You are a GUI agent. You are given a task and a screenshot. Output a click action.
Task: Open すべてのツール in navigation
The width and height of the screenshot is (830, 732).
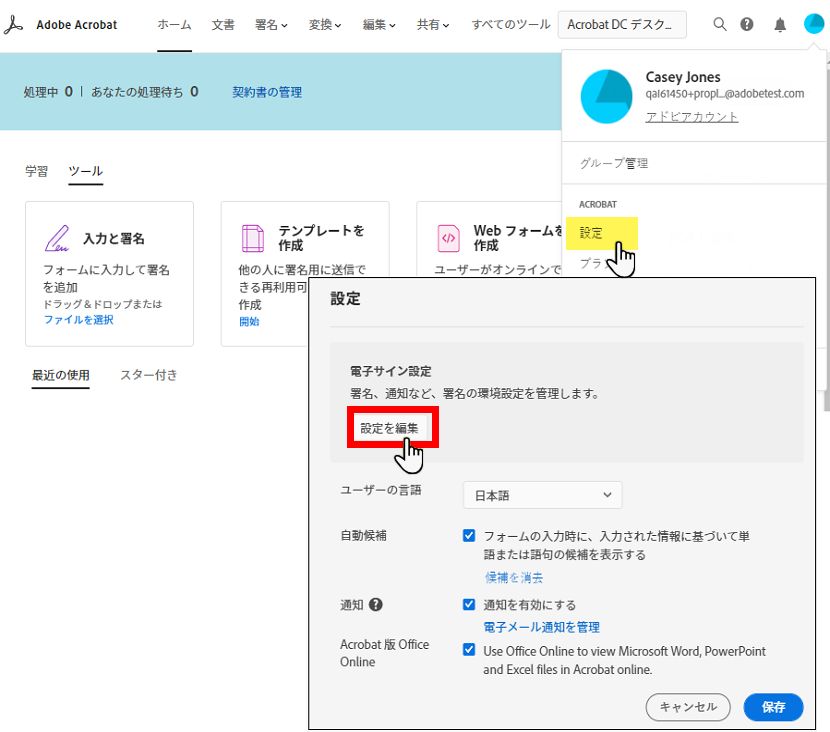(x=511, y=25)
